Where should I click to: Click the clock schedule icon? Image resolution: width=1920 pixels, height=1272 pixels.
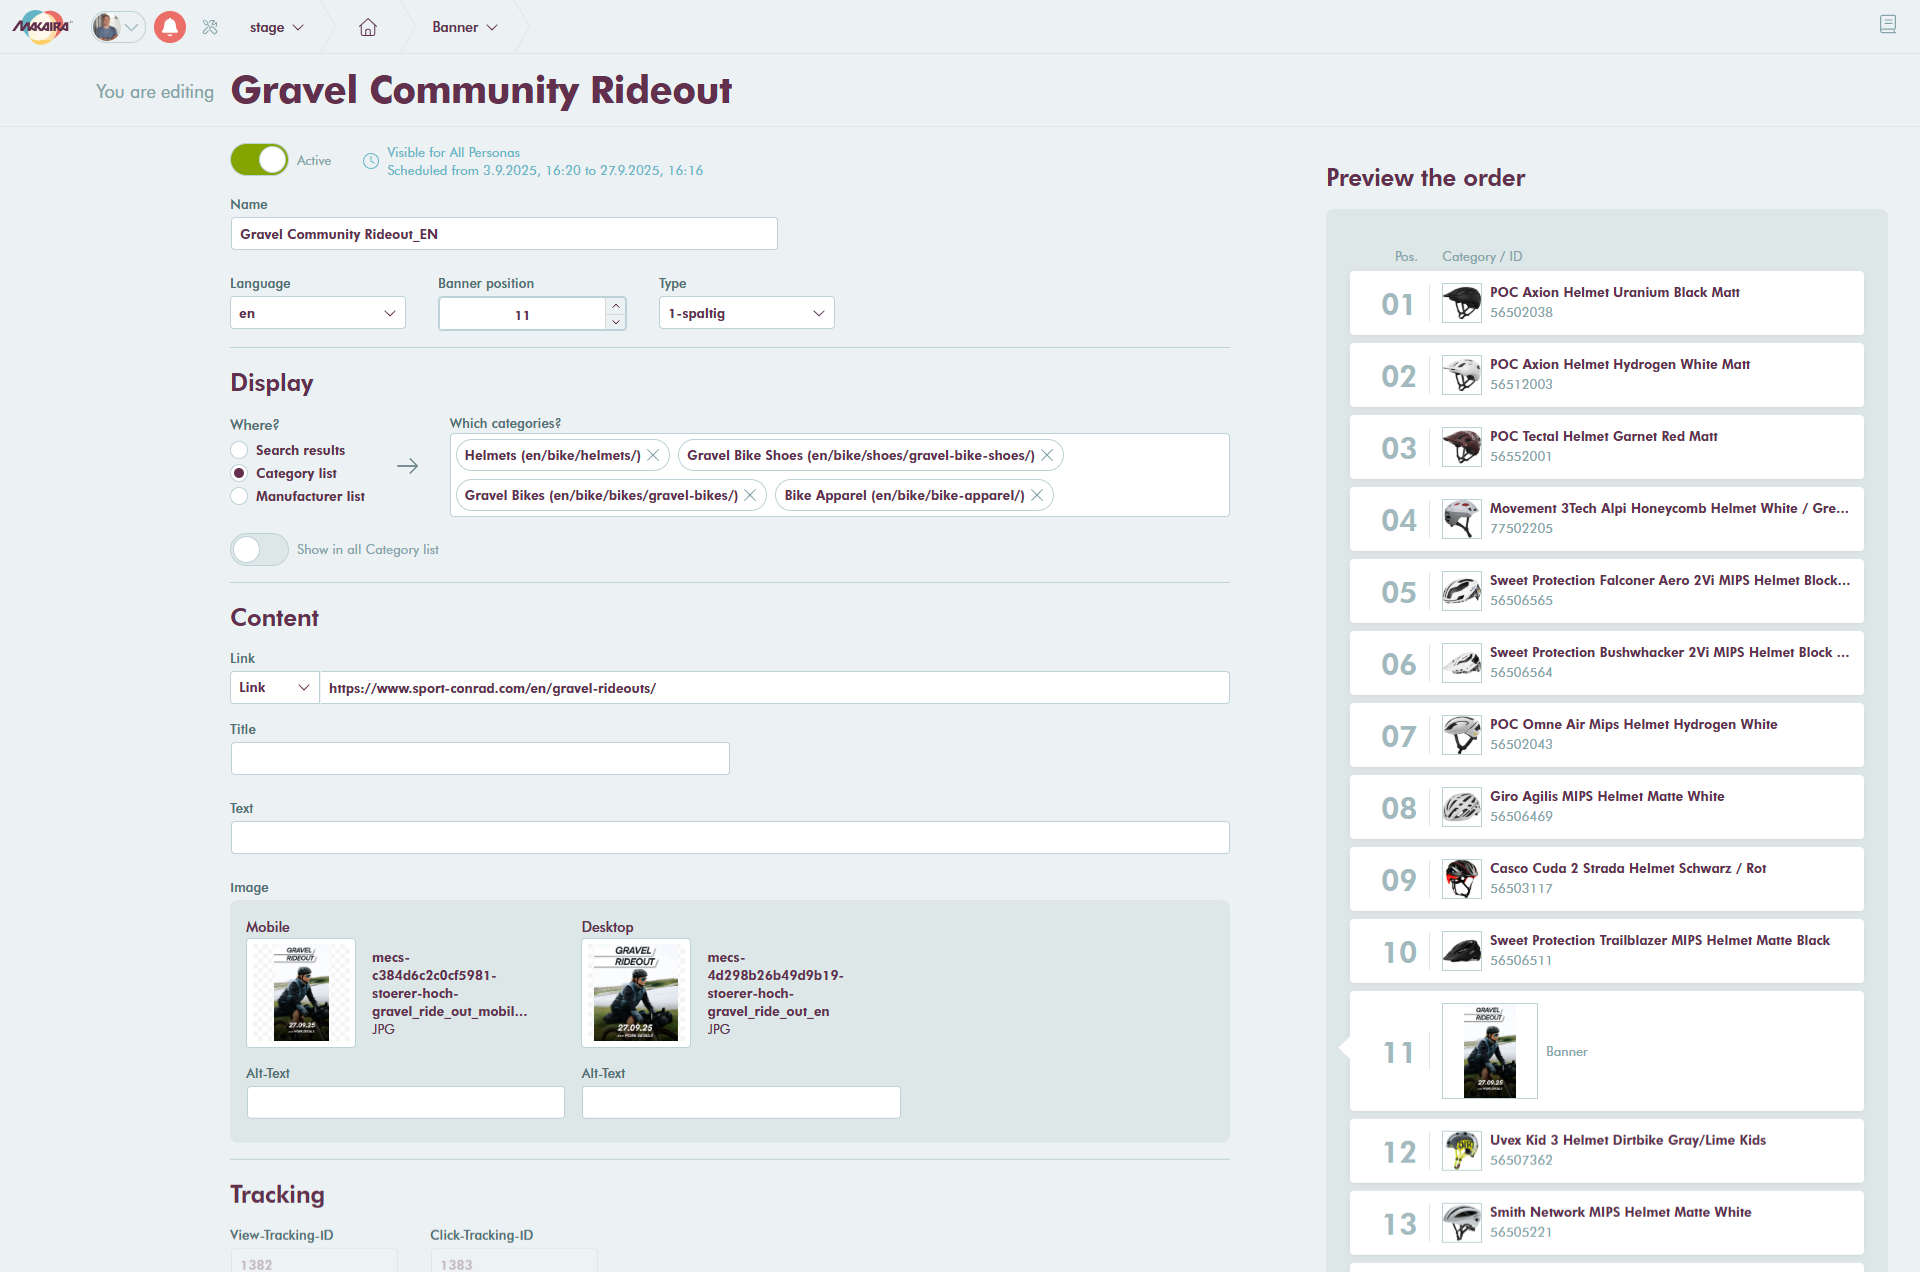coord(370,161)
